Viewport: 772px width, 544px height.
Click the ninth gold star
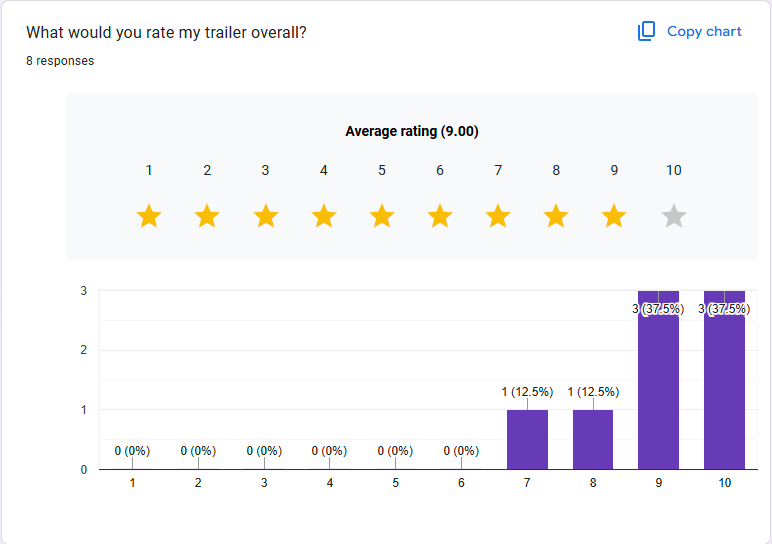[x=614, y=216]
